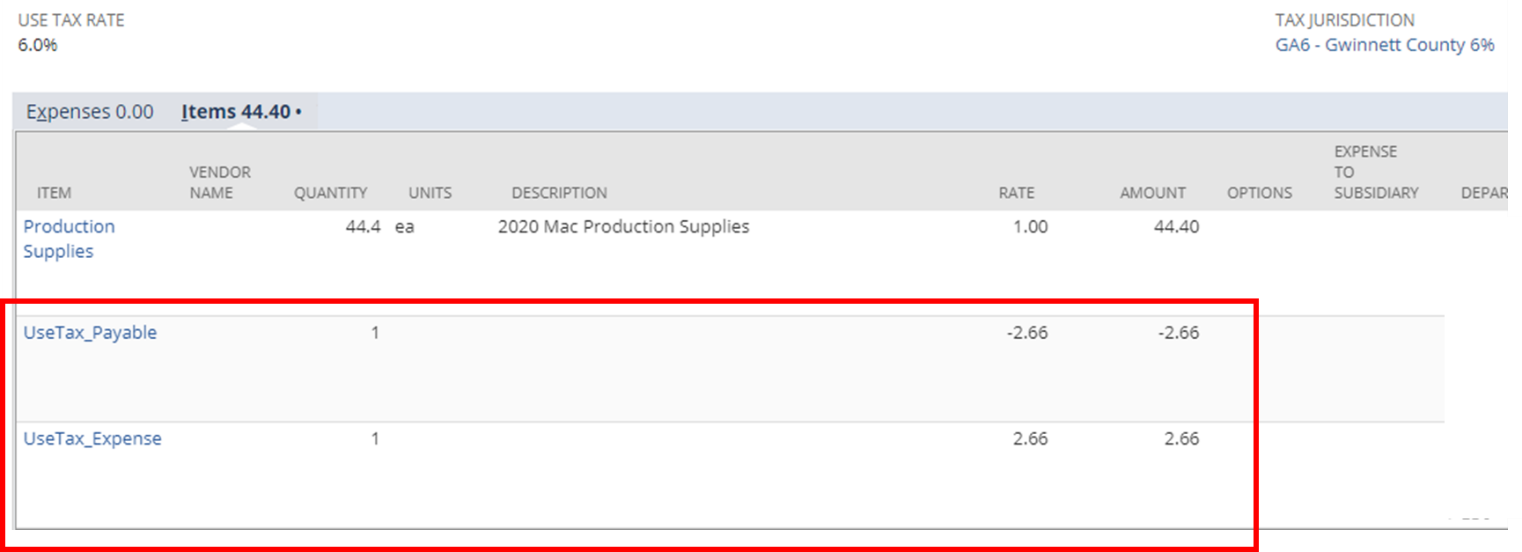Click the UNITS column header

[x=430, y=193]
